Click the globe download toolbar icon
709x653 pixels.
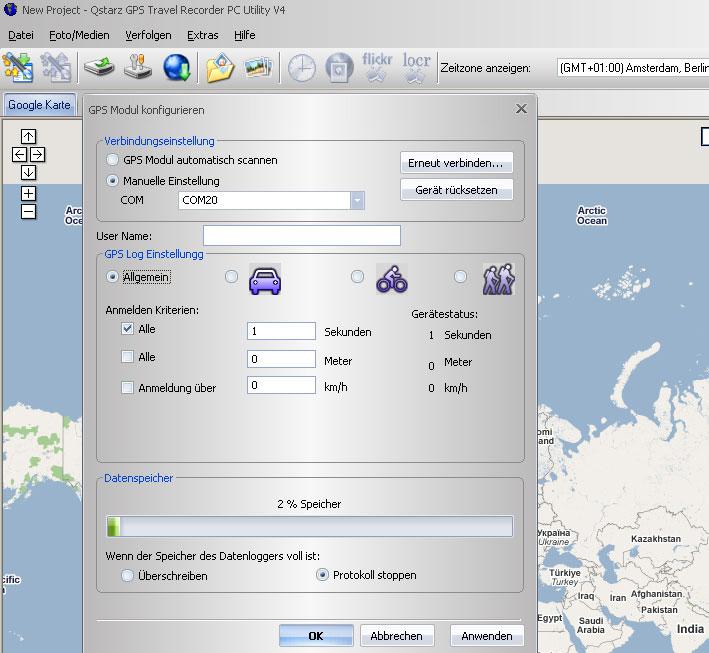177,68
